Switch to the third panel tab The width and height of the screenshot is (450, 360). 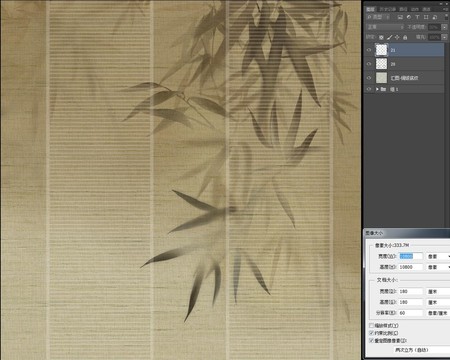point(403,9)
